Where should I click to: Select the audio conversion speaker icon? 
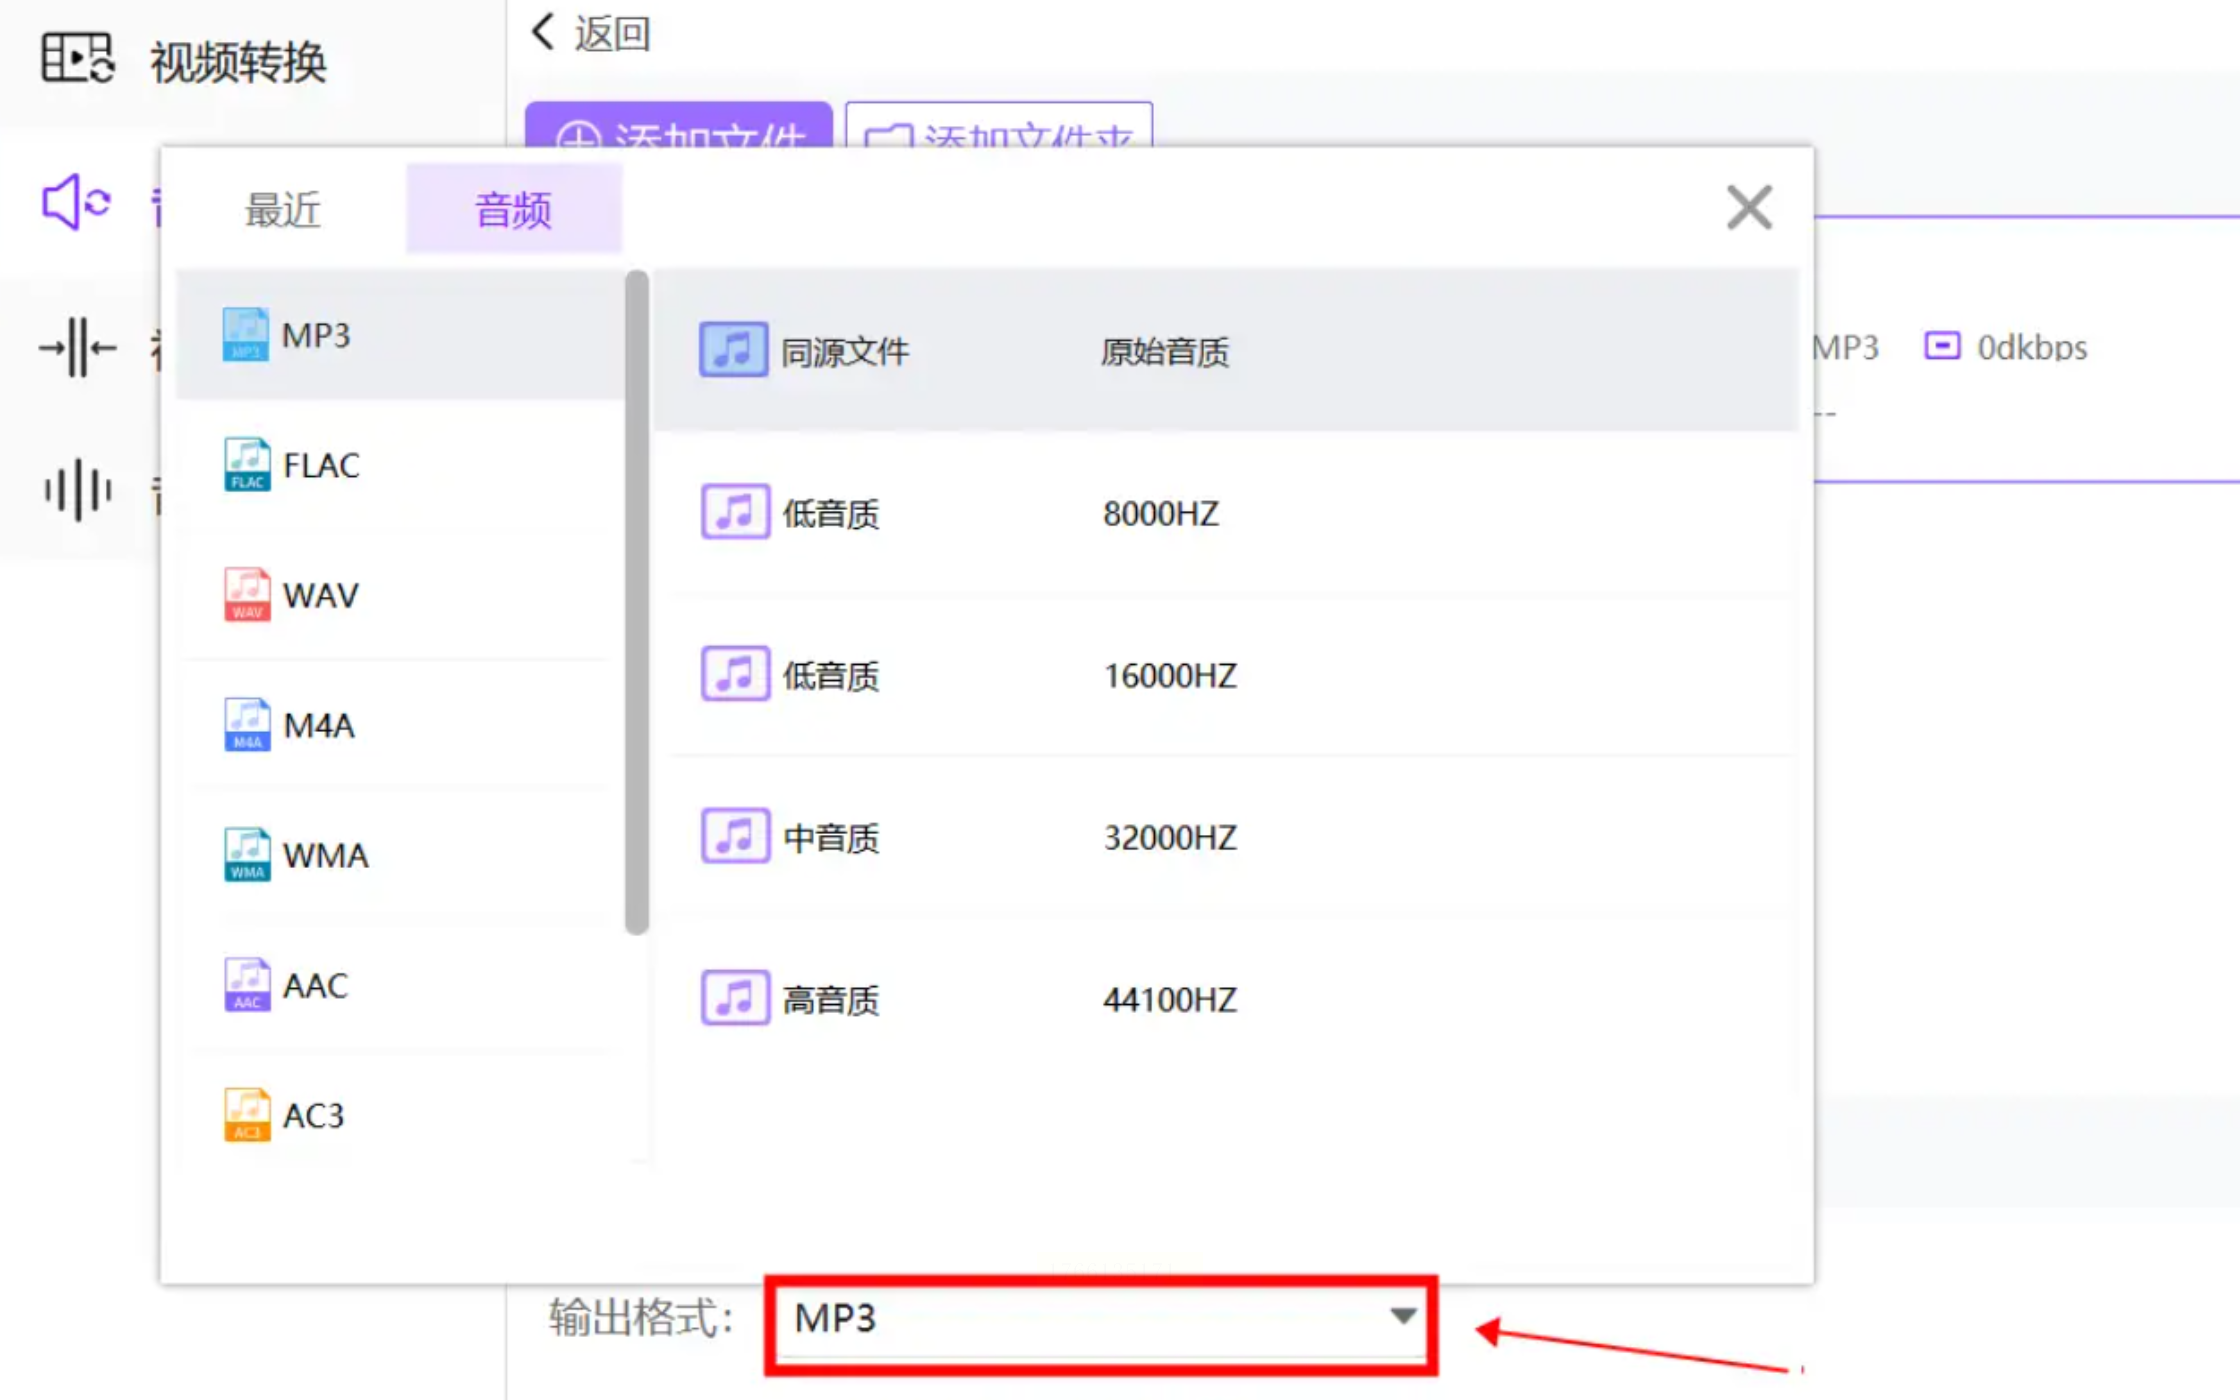tap(76, 203)
